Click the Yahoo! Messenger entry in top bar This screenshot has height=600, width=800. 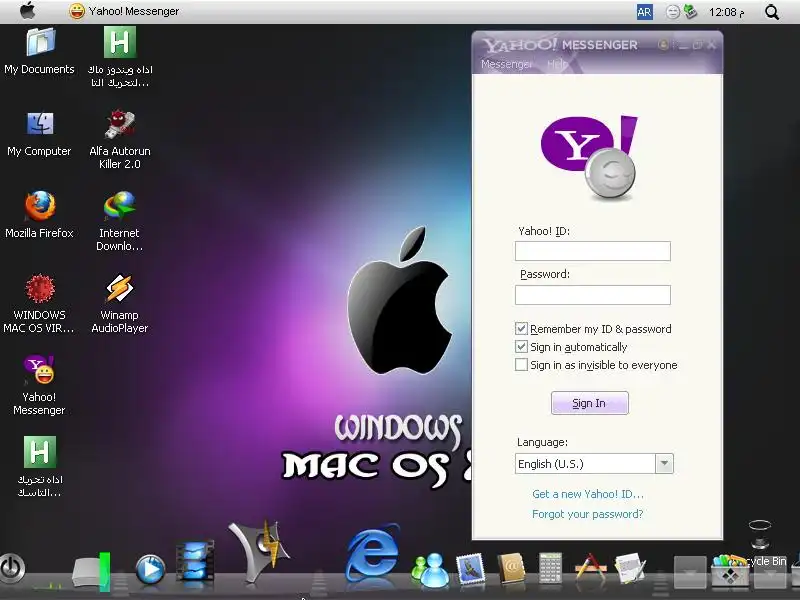pyautogui.click(x=124, y=11)
